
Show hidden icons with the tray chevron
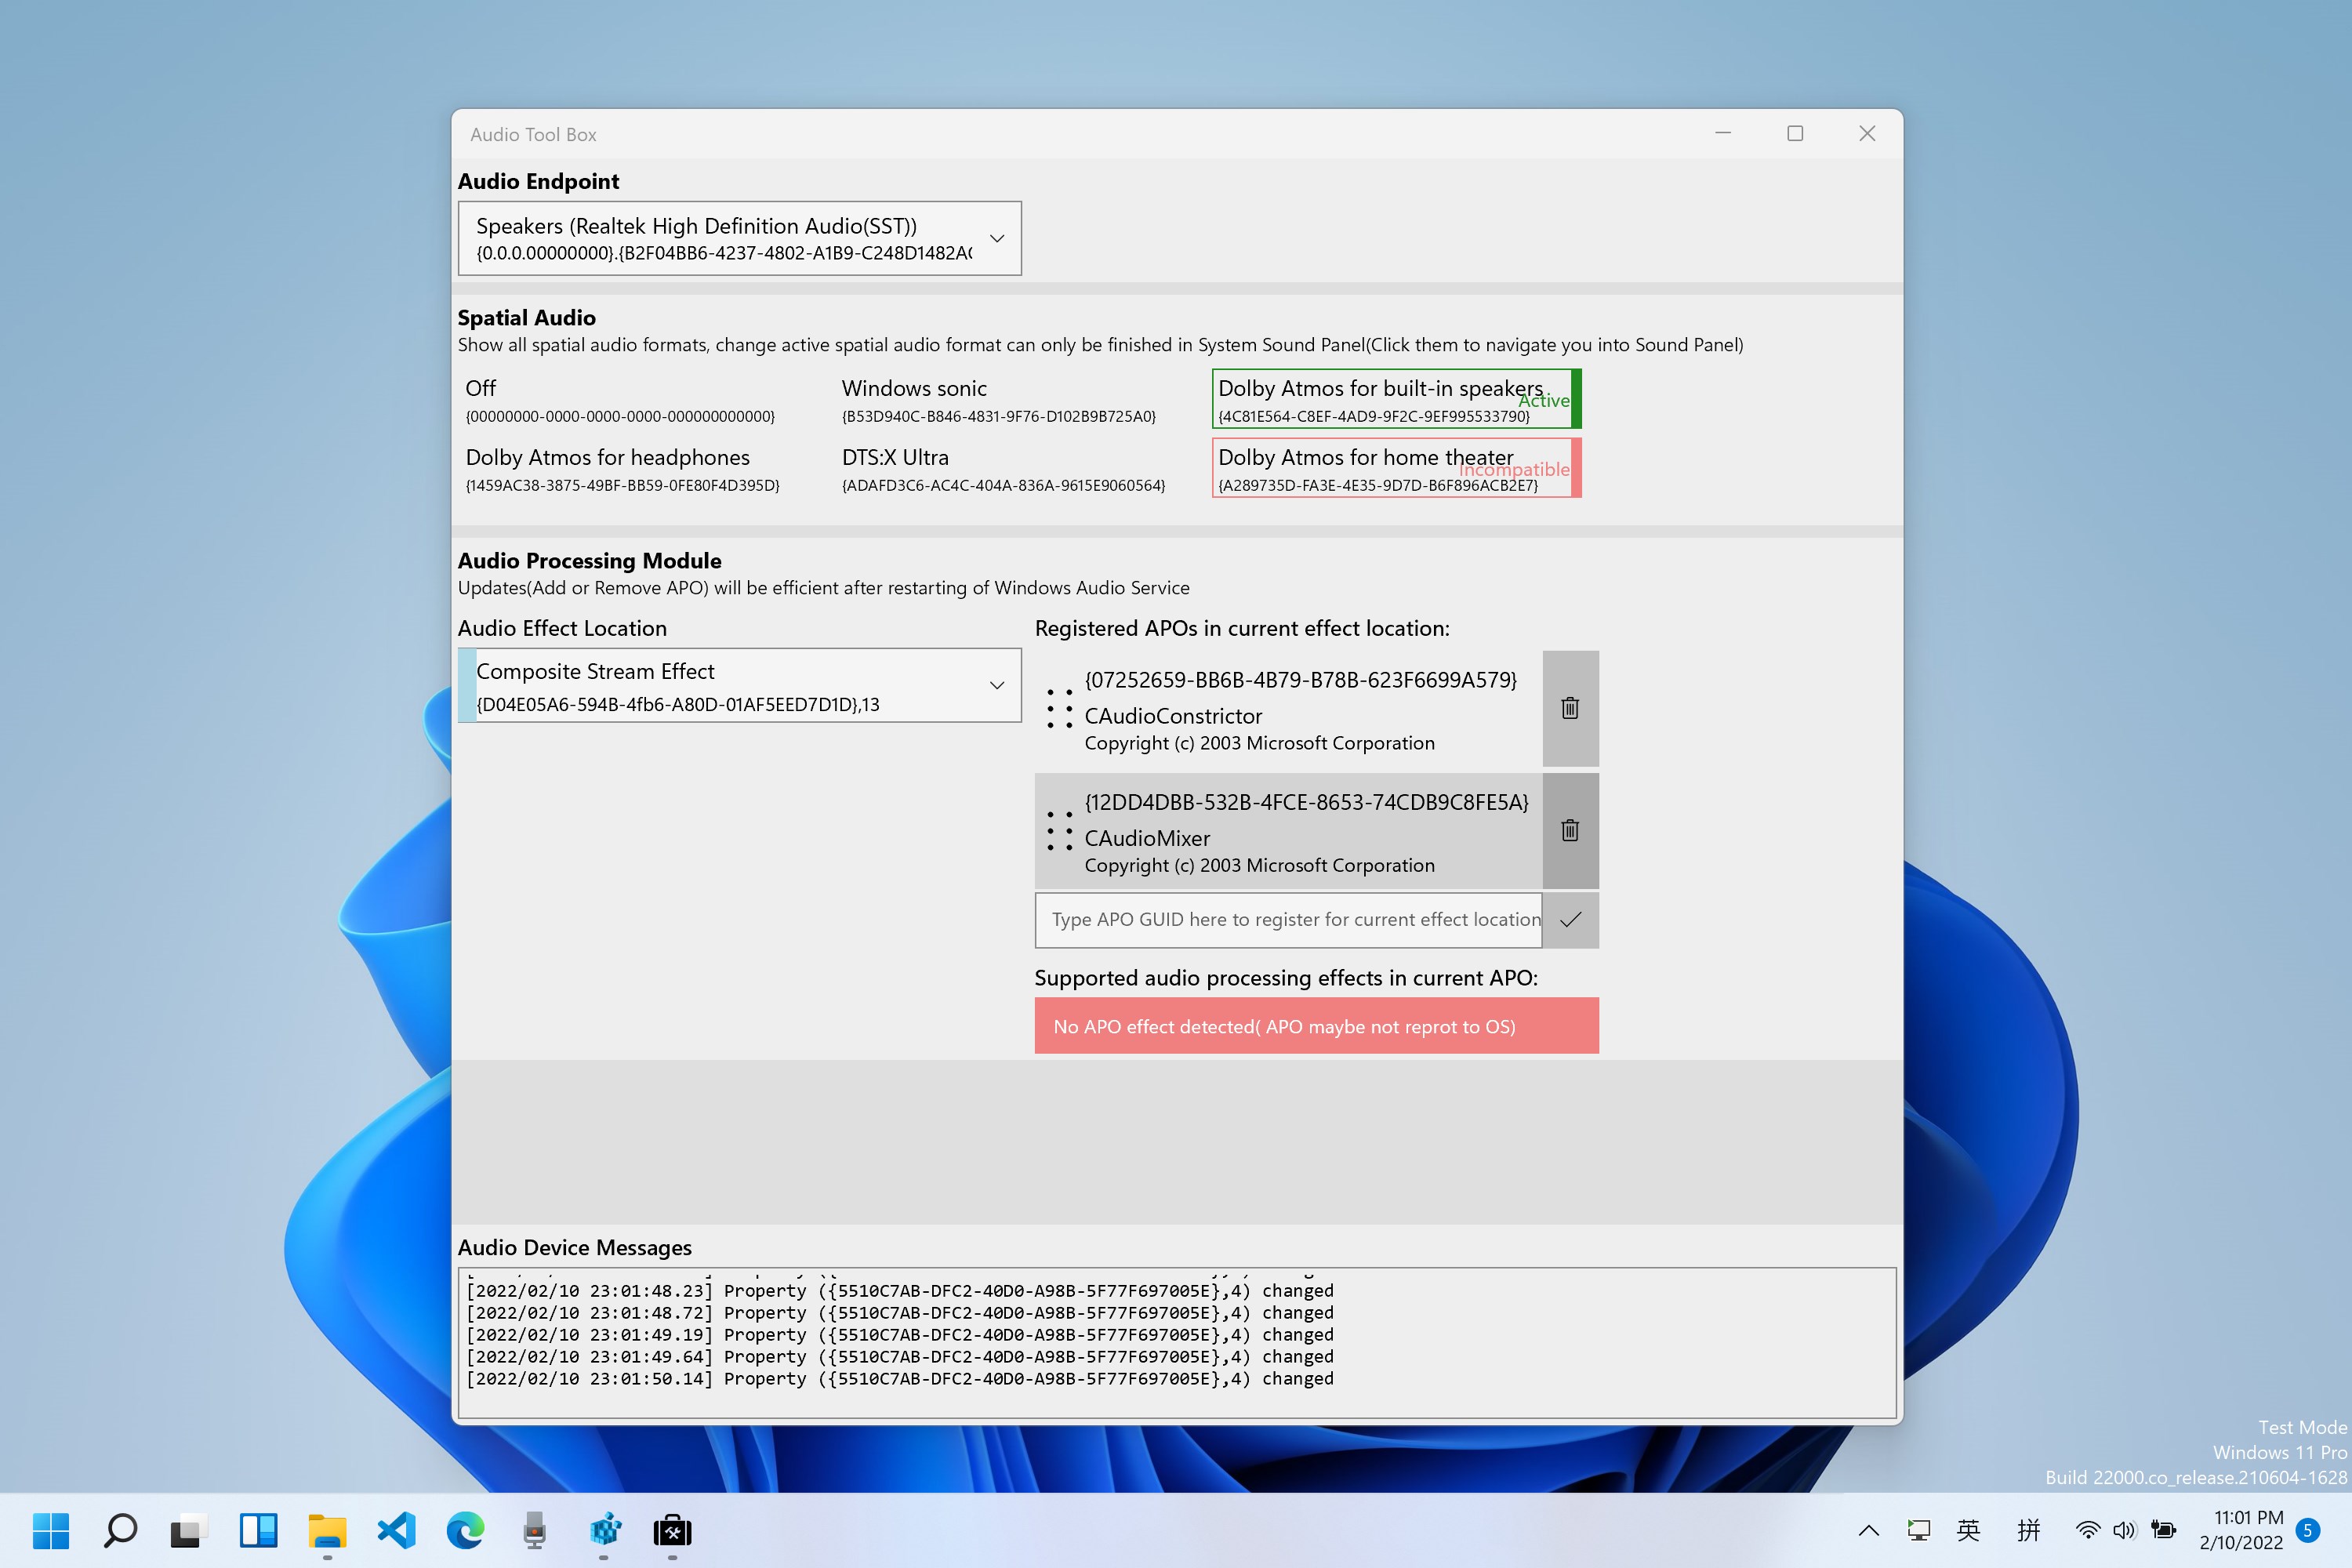click(x=1868, y=1530)
